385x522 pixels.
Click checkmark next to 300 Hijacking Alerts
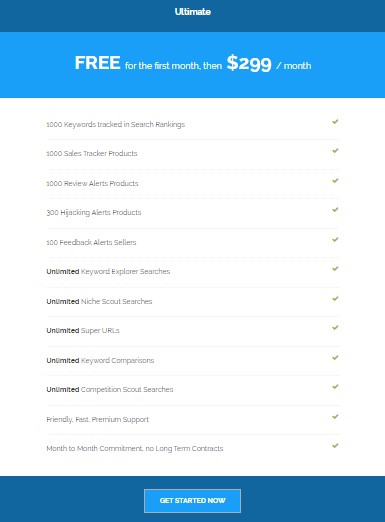tap(335, 210)
